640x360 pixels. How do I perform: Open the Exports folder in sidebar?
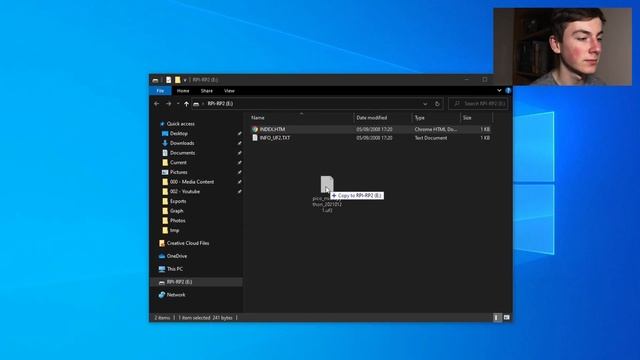(178, 201)
